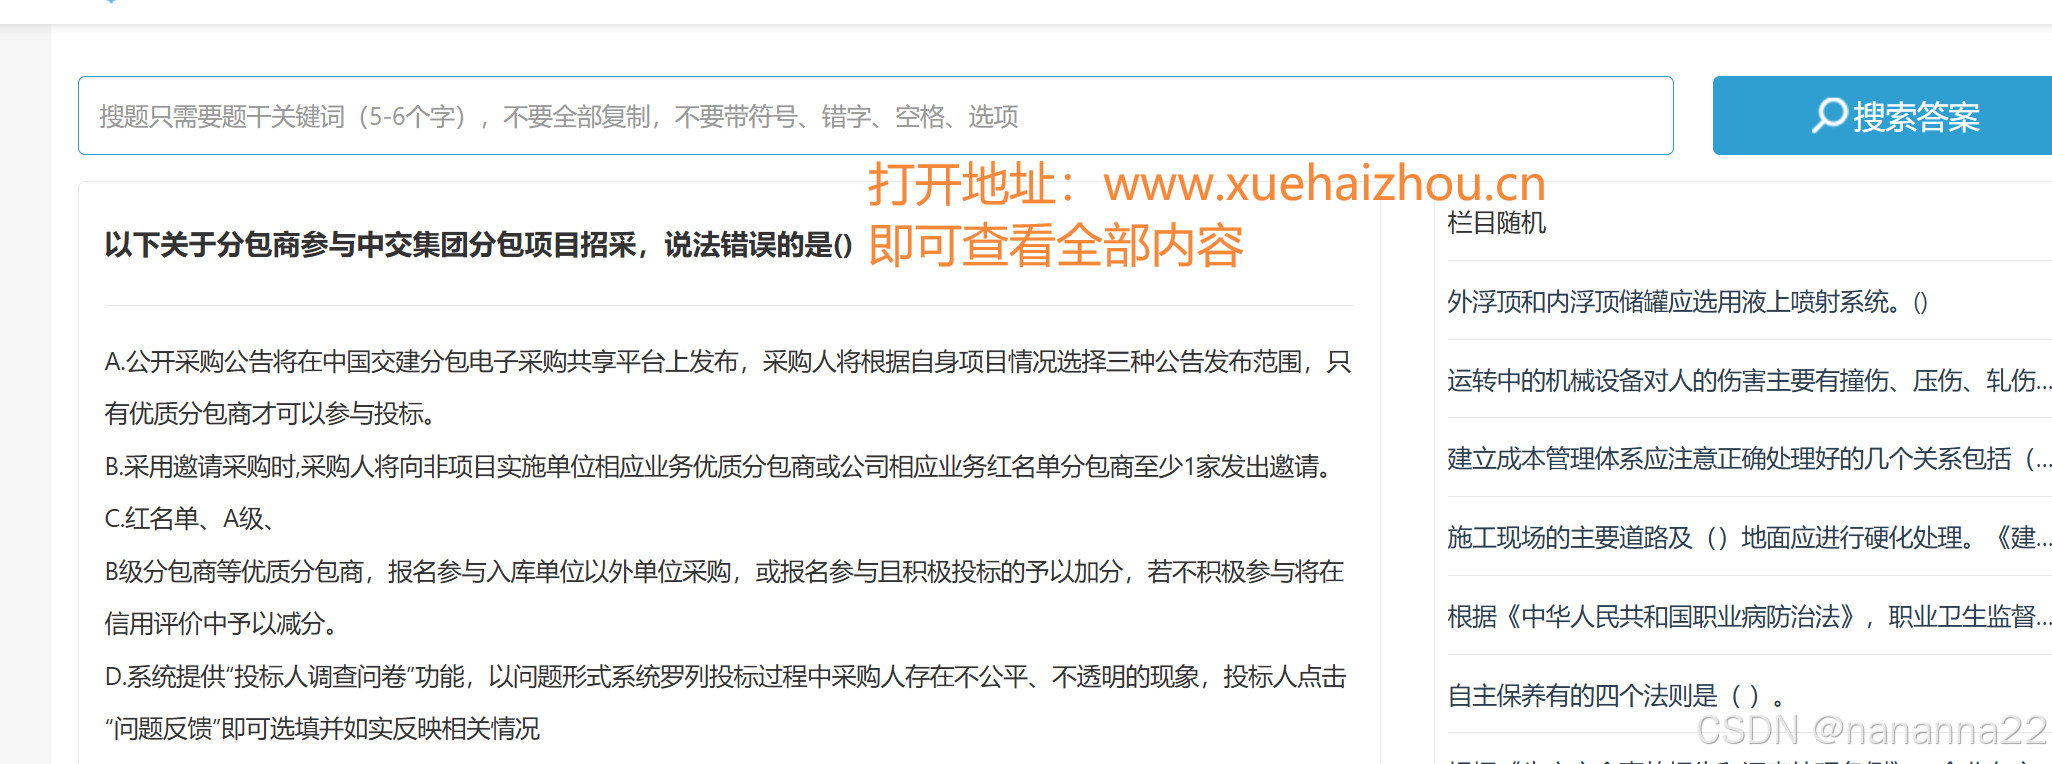This screenshot has height=764, width=2052.
Task: Open link 外浮顶和内浮顶储罐应选用液上喷射系统
Action: pos(1687,302)
